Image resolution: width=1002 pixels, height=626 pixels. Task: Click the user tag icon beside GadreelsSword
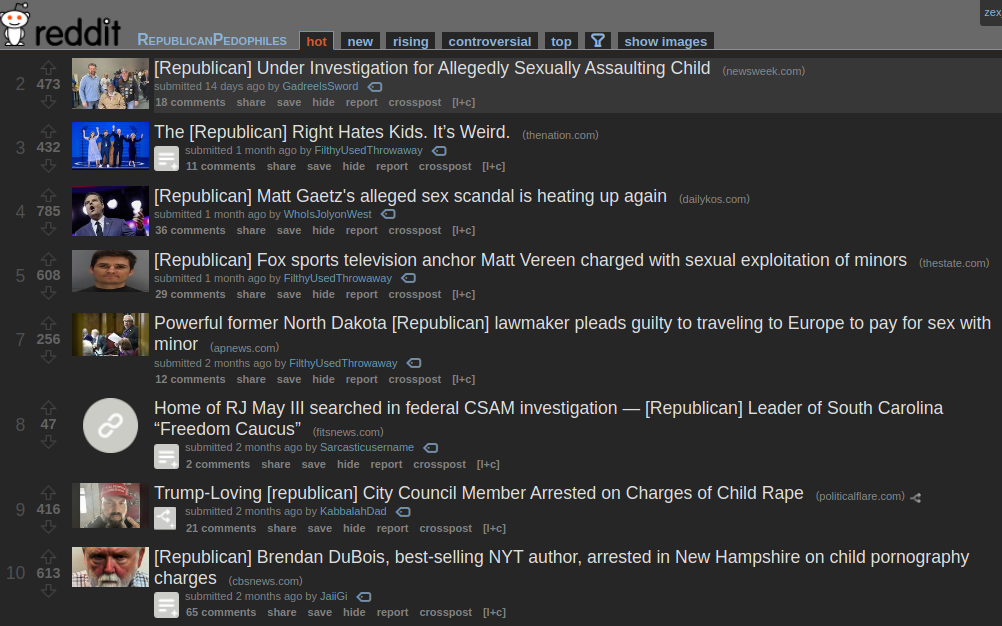pyautogui.click(x=375, y=87)
